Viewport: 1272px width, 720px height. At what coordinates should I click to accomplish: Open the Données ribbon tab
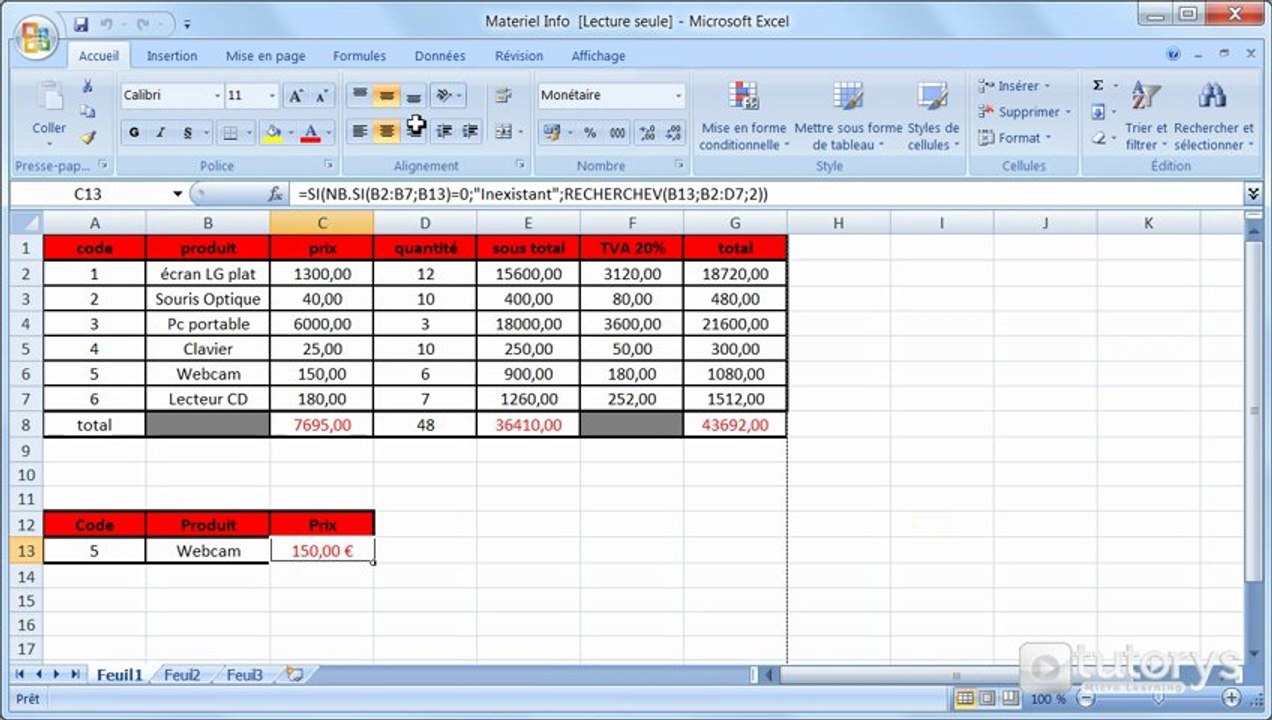(x=440, y=56)
